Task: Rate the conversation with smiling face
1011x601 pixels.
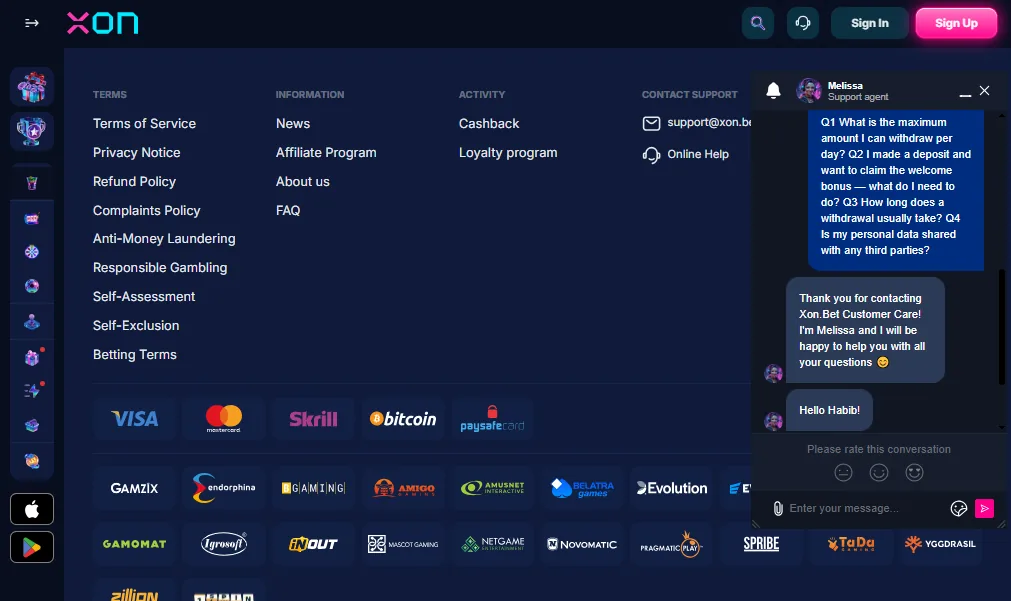Action: pos(879,473)
